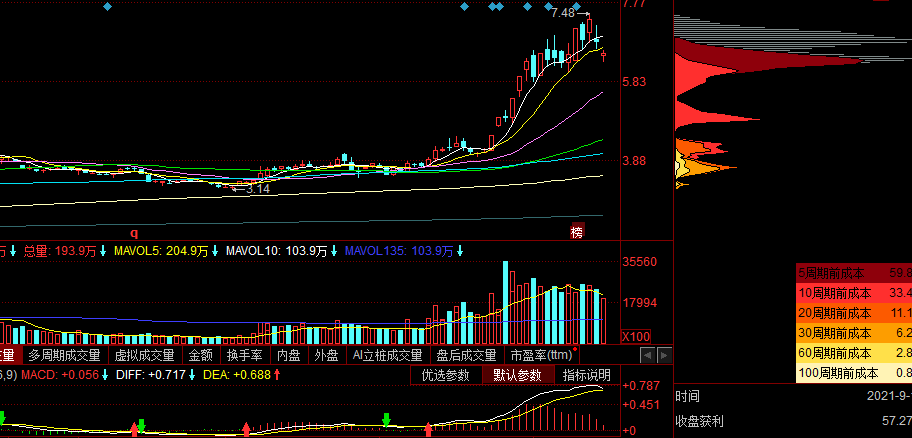Switch to the 换手率 tab
The width and height of the screenshot is (912, 438).
point(244,355)
